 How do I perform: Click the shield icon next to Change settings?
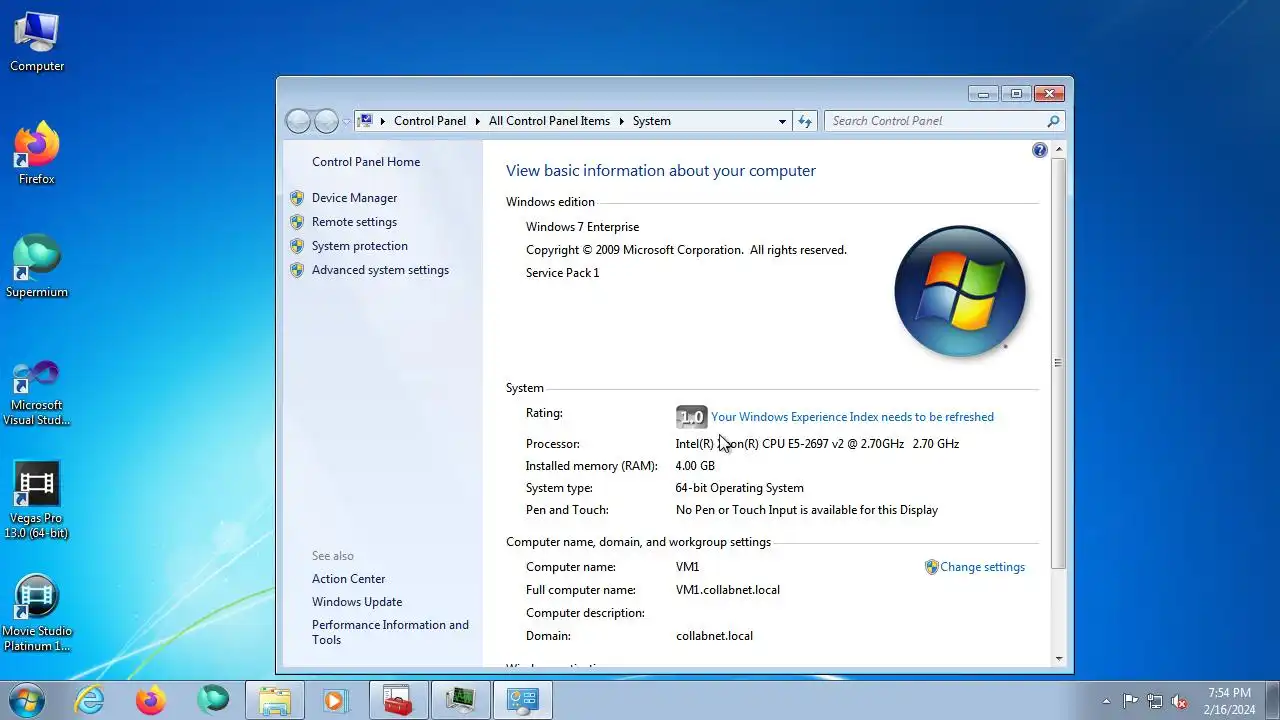click(932, 567)
